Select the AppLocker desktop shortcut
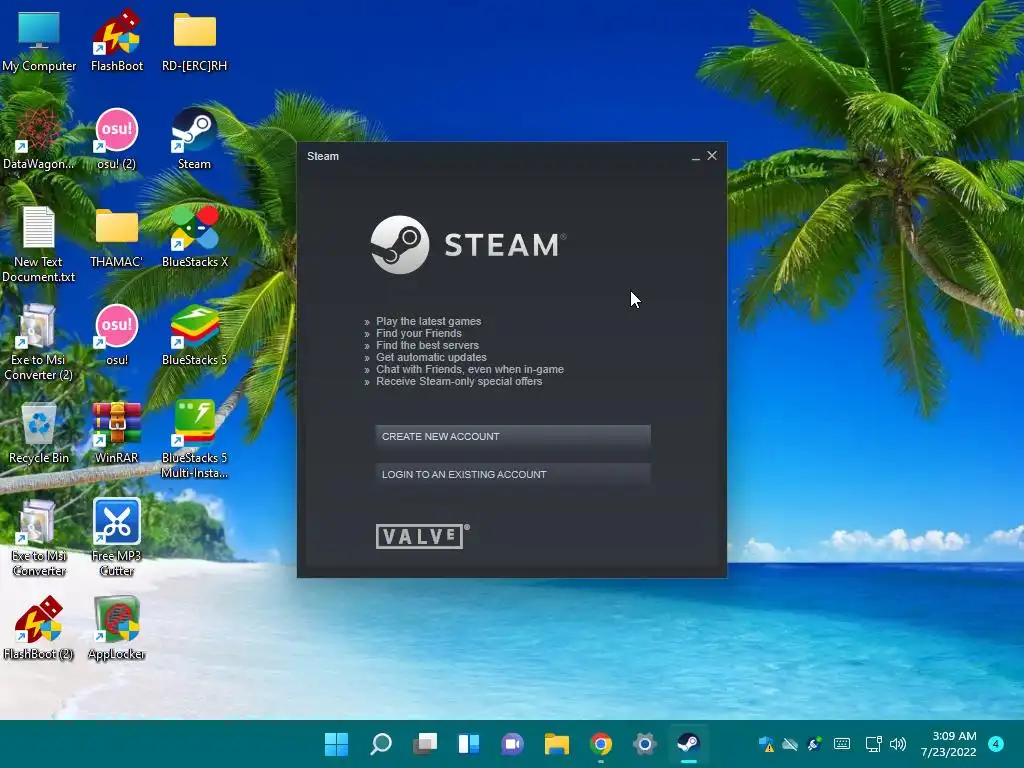Viewport: 1024px width, 768px height. pos(116,628)
